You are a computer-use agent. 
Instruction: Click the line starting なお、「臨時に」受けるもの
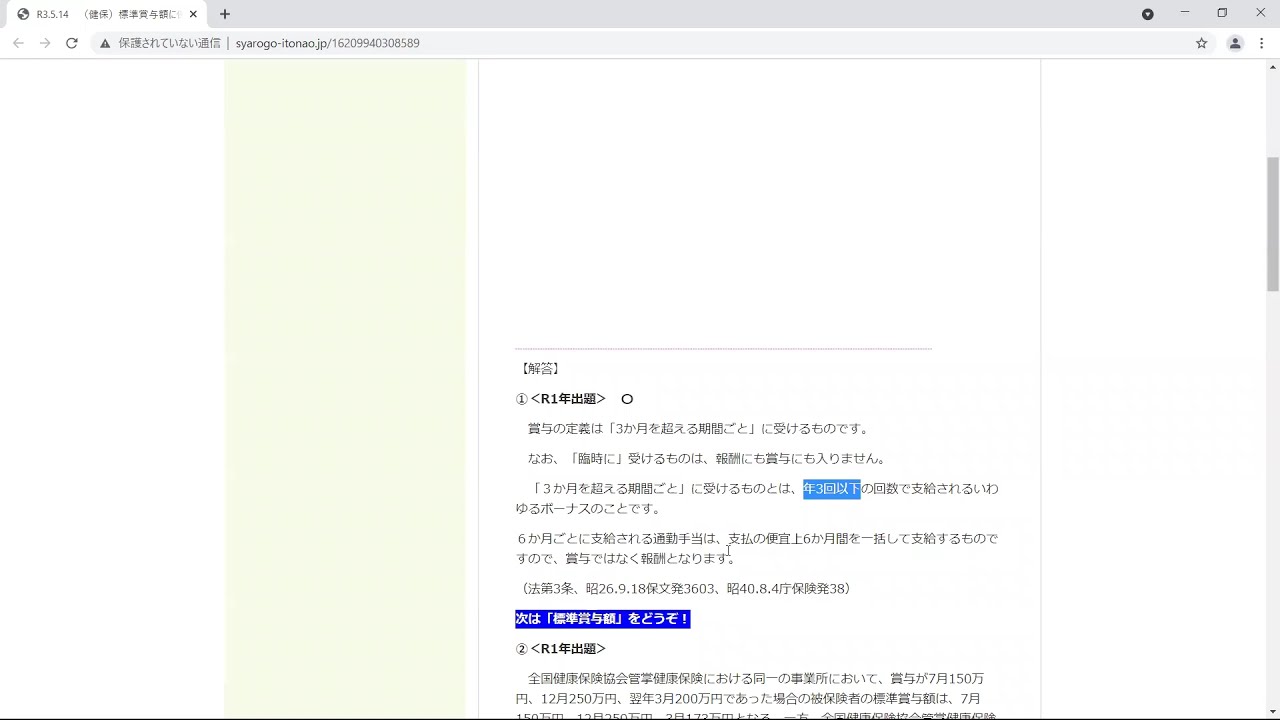708,459
